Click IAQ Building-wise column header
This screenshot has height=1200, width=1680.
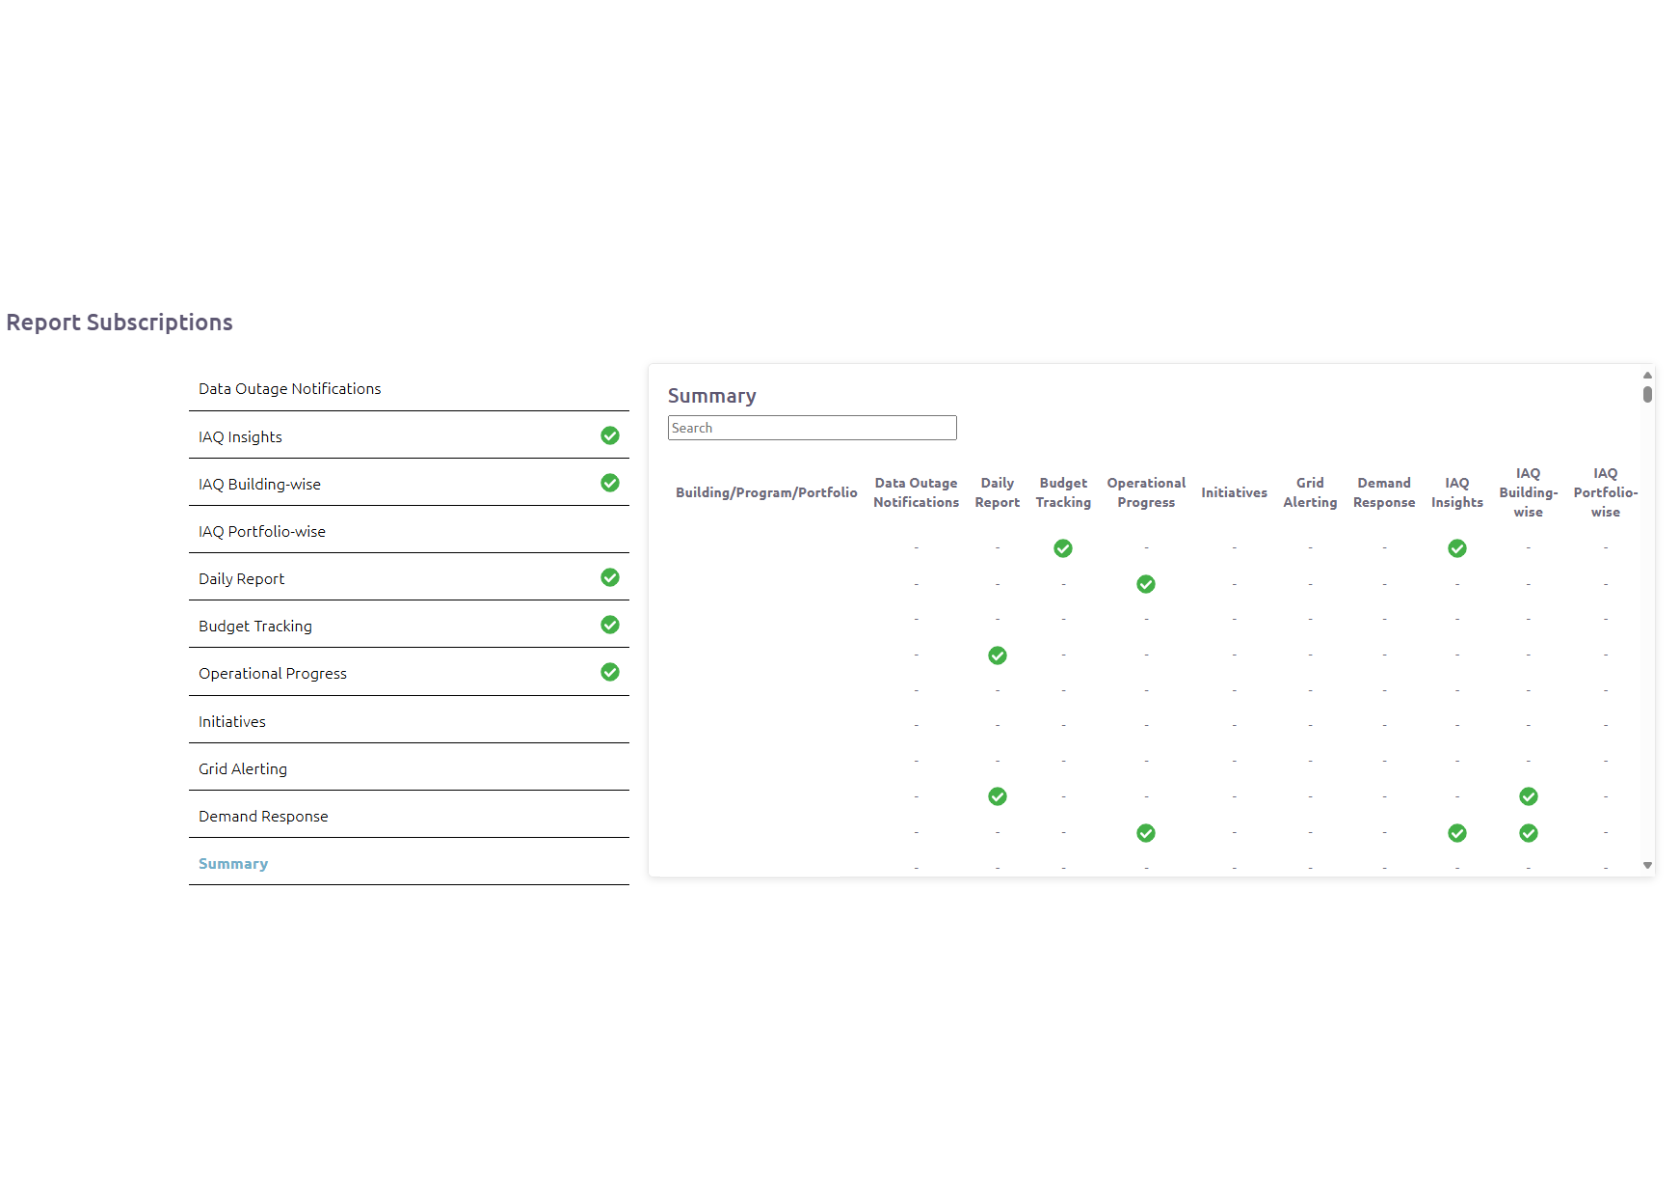(x=1528, y=492)
